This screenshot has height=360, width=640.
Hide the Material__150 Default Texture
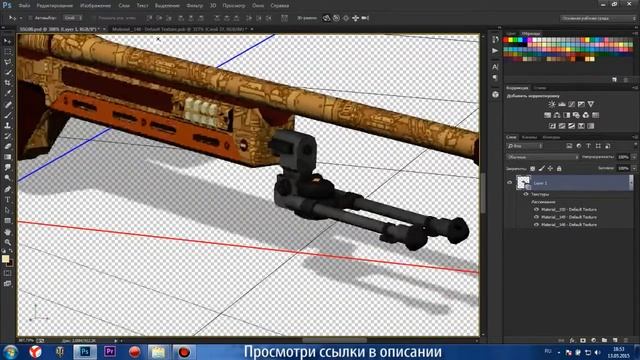tap(536, 209)
